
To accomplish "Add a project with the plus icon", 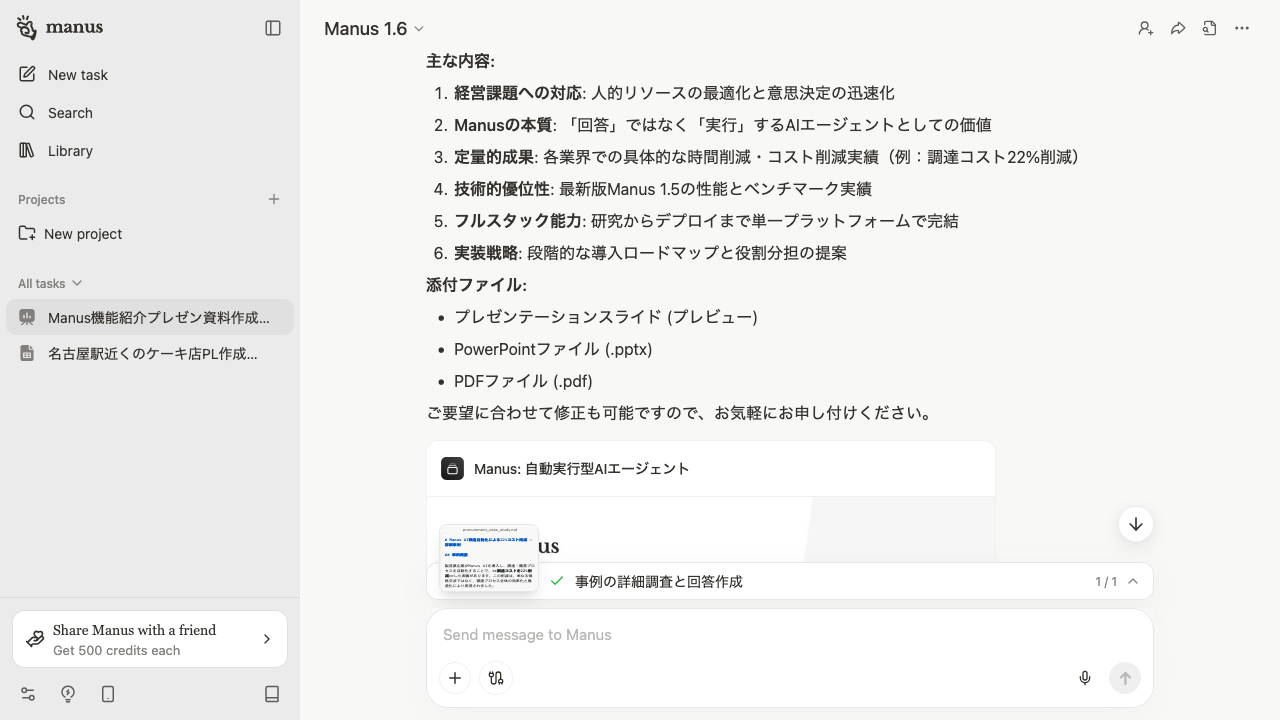I will pos(274,199).
